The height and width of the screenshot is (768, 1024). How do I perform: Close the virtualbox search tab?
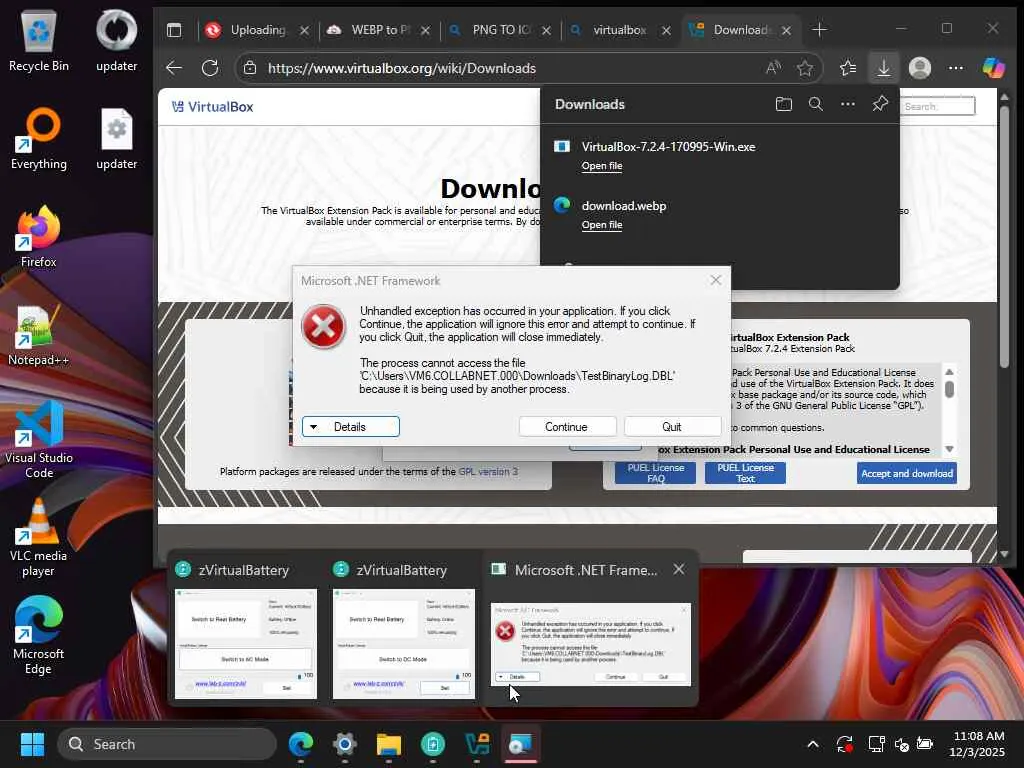pos(666,30)
